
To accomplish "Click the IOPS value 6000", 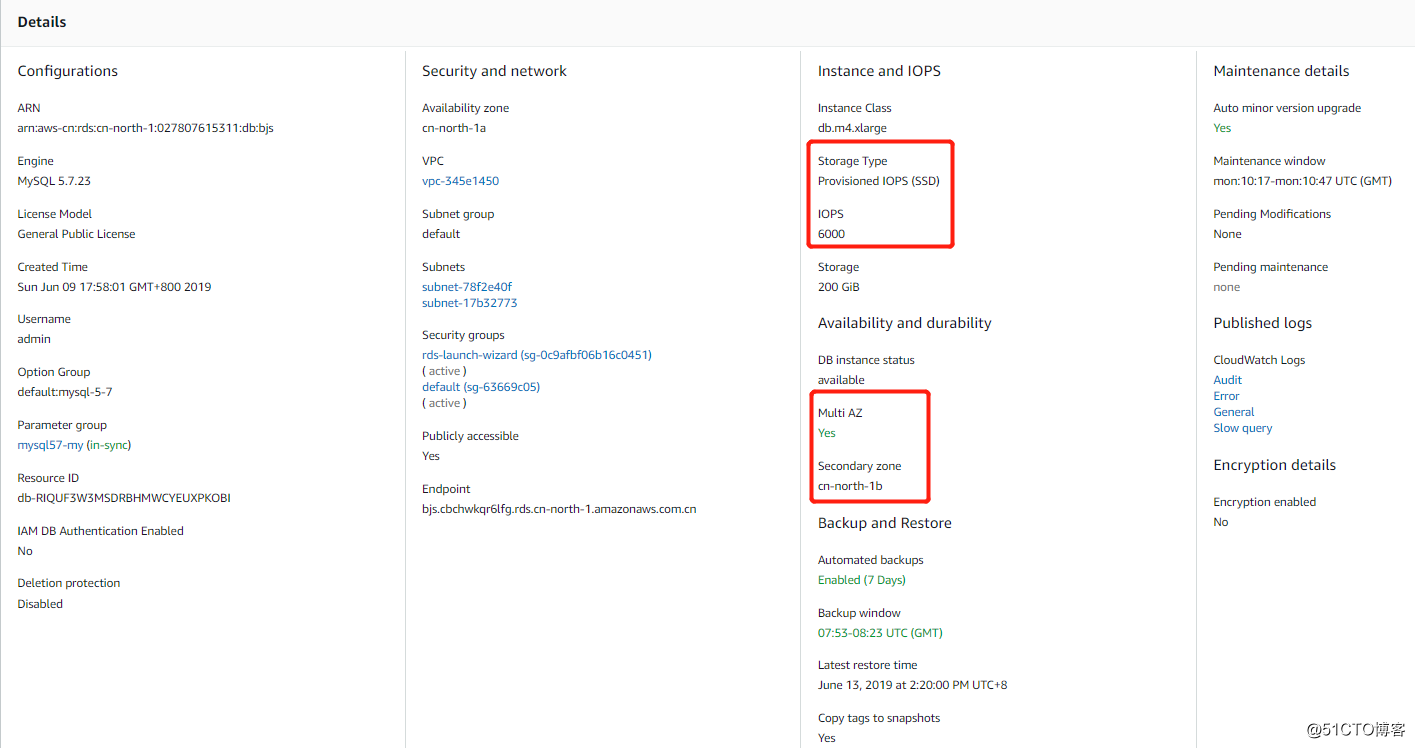I will (x=831, y=234).
